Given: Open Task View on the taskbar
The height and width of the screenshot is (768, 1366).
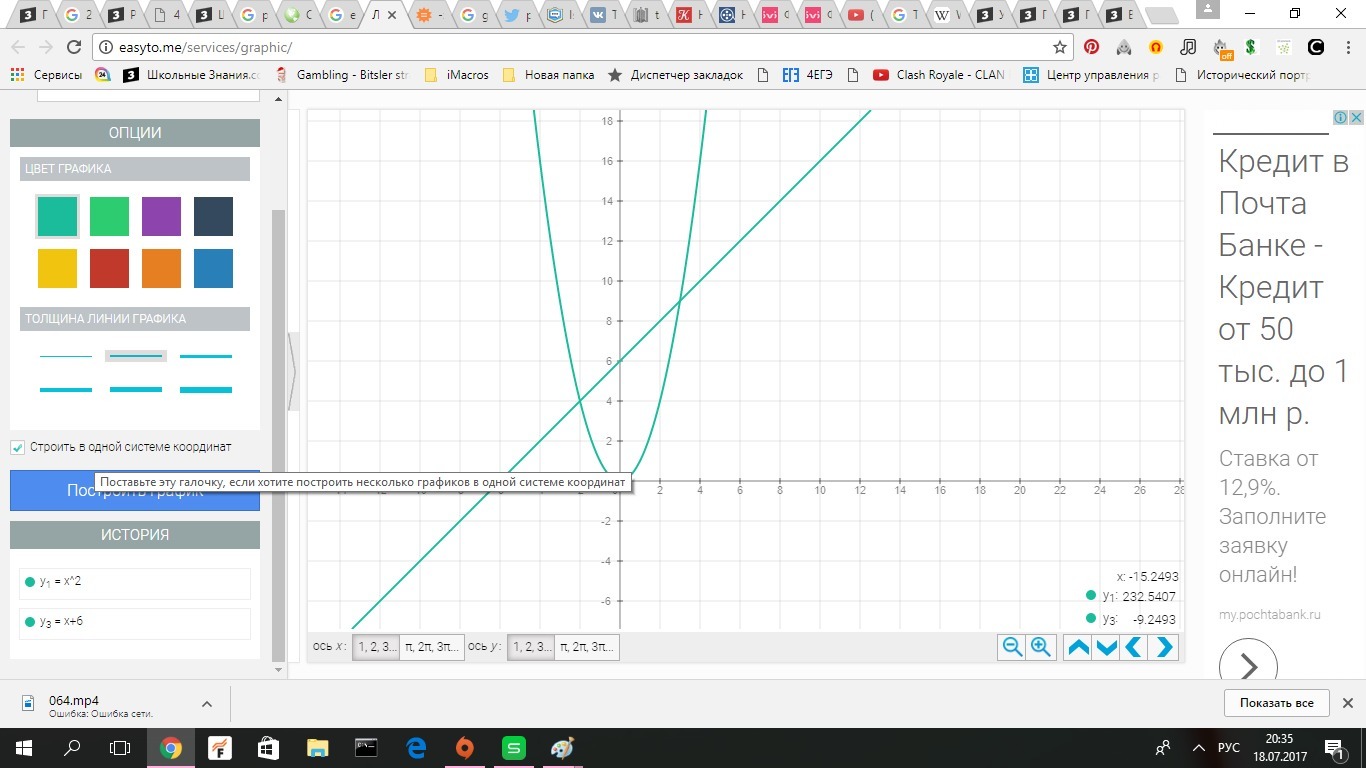Looking at the screenshot, I should pos(120,747).
